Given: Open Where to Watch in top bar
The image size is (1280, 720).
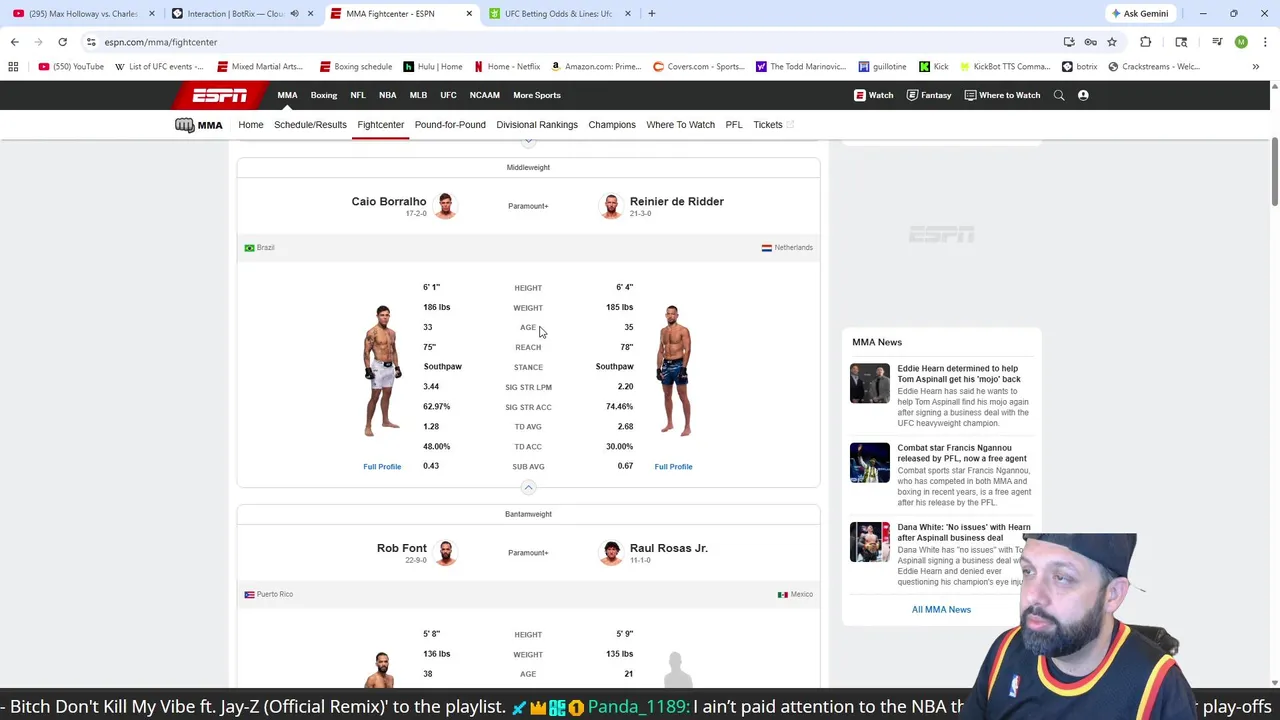Looking at the screenshot, I should (x=1002, y=95).
